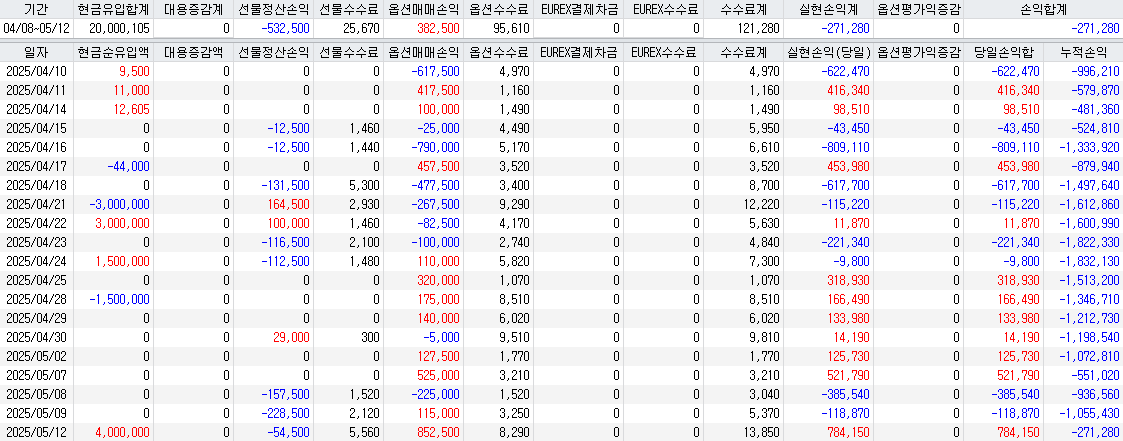1123x441 pixels.
Task: Click the option fee 9,290
Action: [x=516, y=204]
